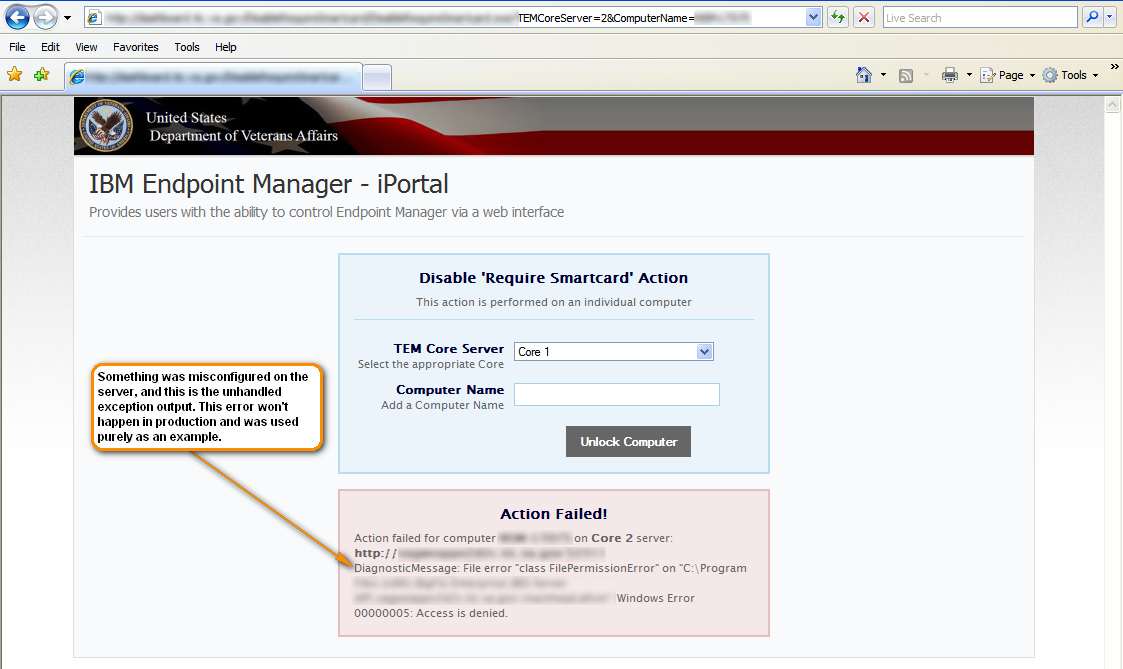Open the Favorites menu
Viewport: 1123px width, 669px height.
click(x=135, y=47)
